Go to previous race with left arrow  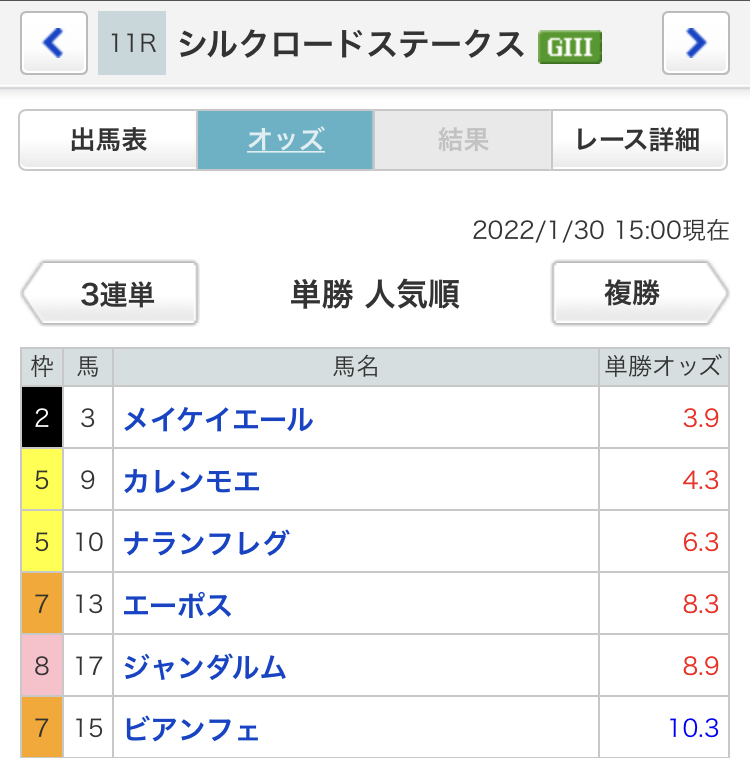click(54, 43)
